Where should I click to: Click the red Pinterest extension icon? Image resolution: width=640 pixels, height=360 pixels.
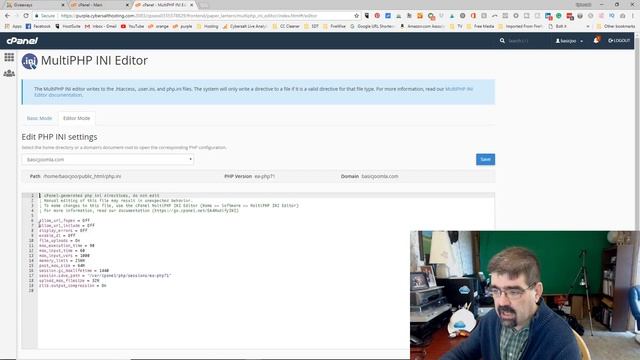pyautogui.click(x=377, y=16)
